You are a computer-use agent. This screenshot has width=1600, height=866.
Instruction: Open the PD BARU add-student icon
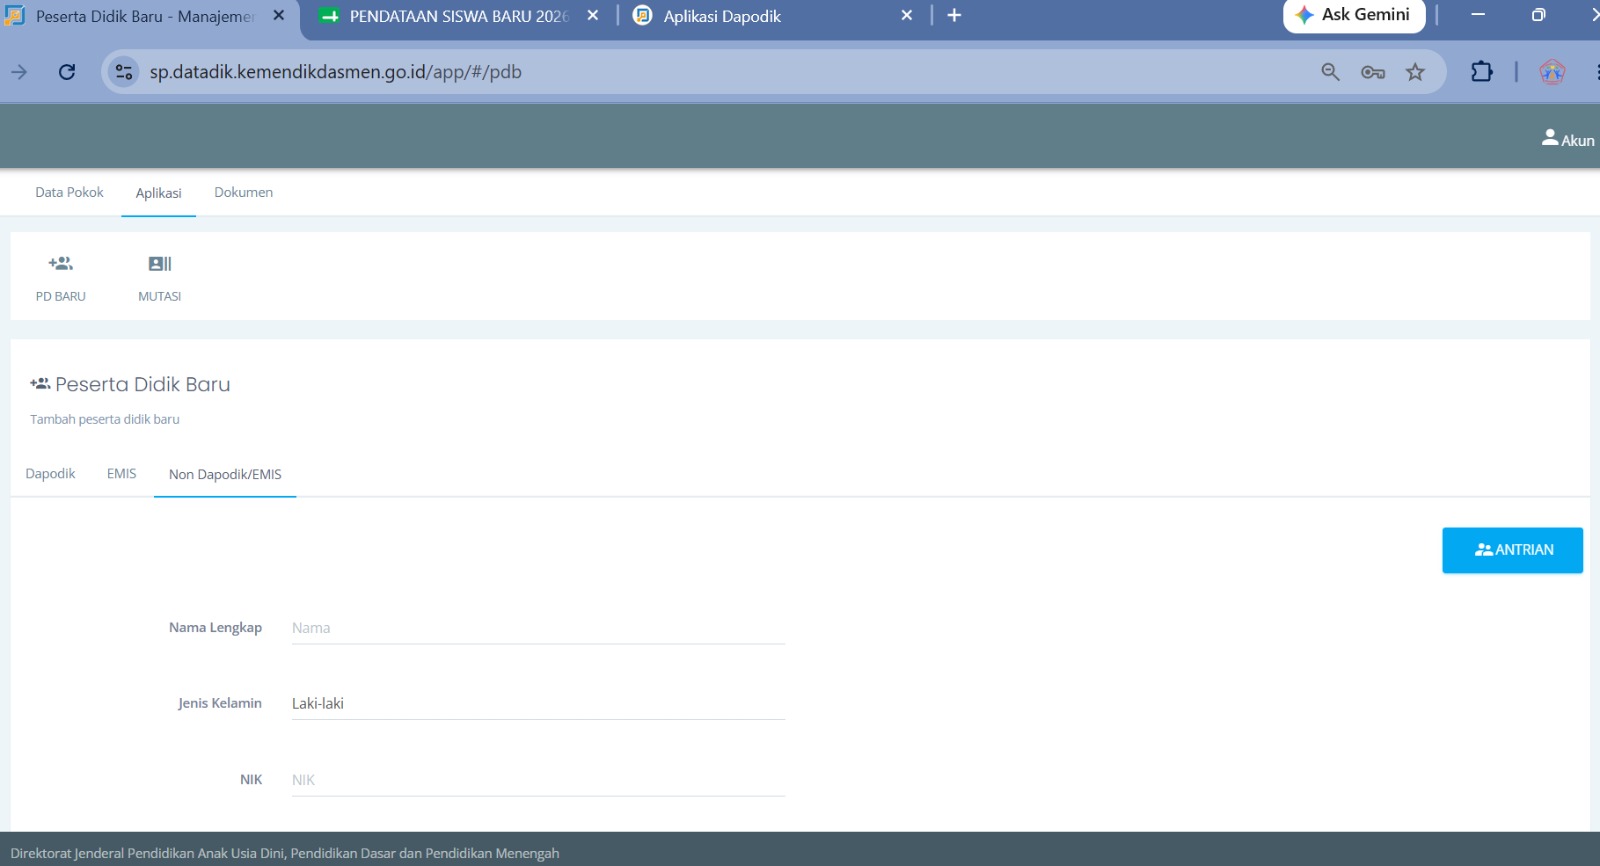point(61,264)
